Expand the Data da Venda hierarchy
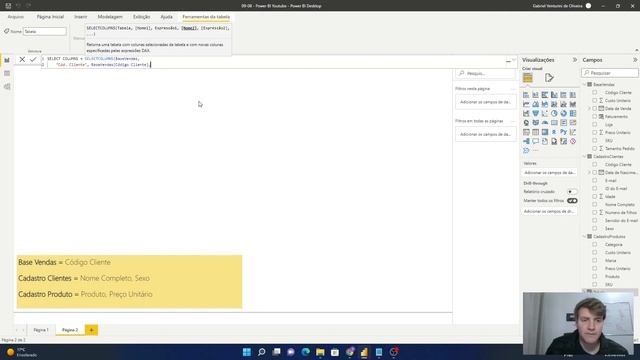The width and height of the screenshot is (640, 360). [x=589, y=109]
